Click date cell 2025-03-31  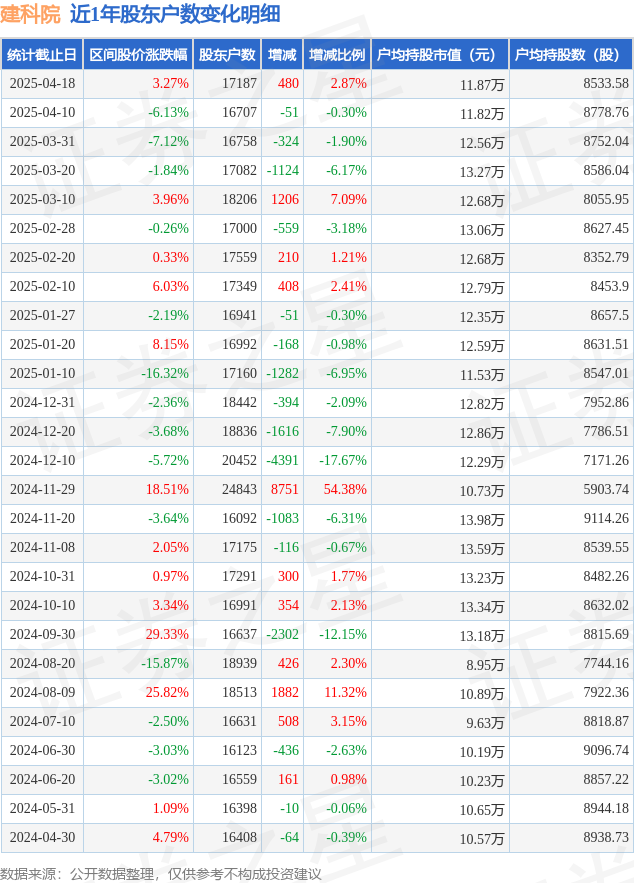42,141
